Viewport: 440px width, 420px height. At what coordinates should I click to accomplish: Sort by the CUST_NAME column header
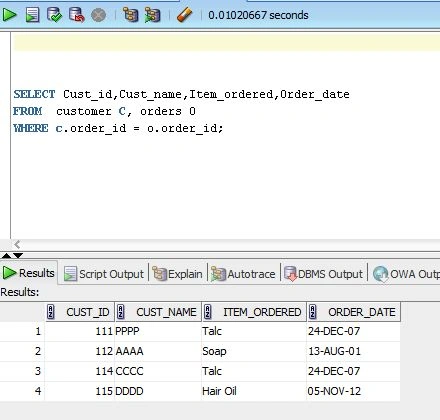(x=158, y=312)
